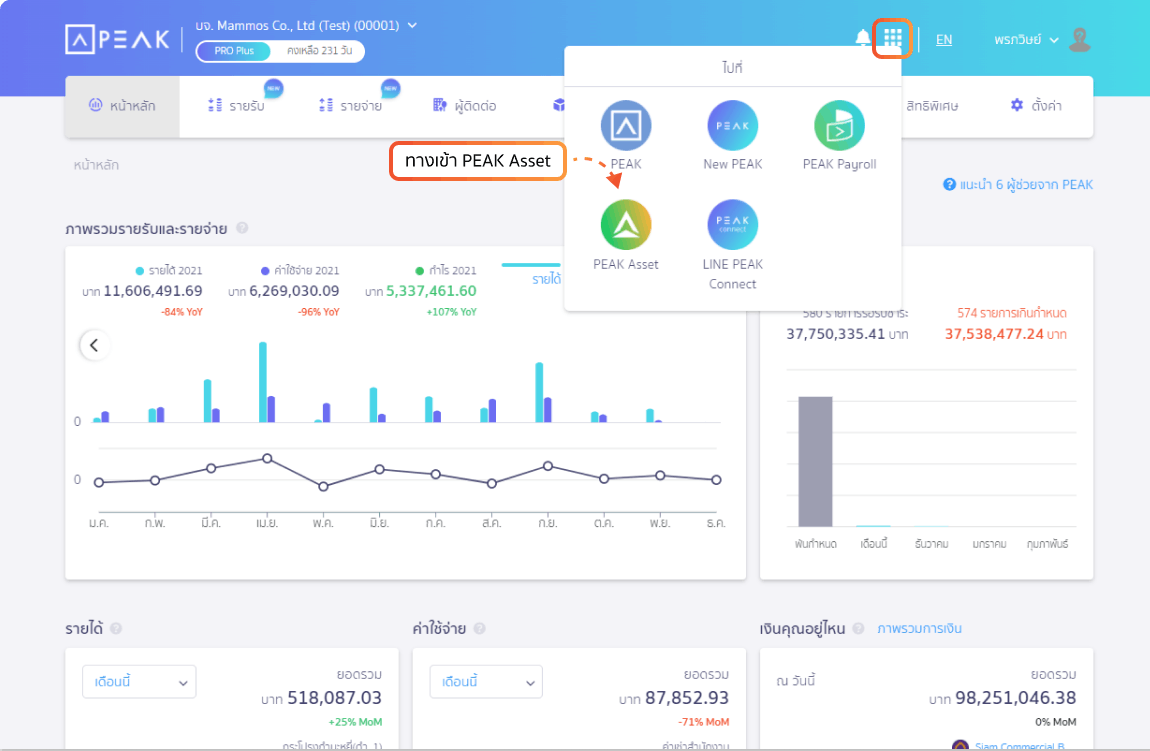This screenshot has width=1150, height=751.
Task: Open notifications bell
Action: (x=862, y=38)
